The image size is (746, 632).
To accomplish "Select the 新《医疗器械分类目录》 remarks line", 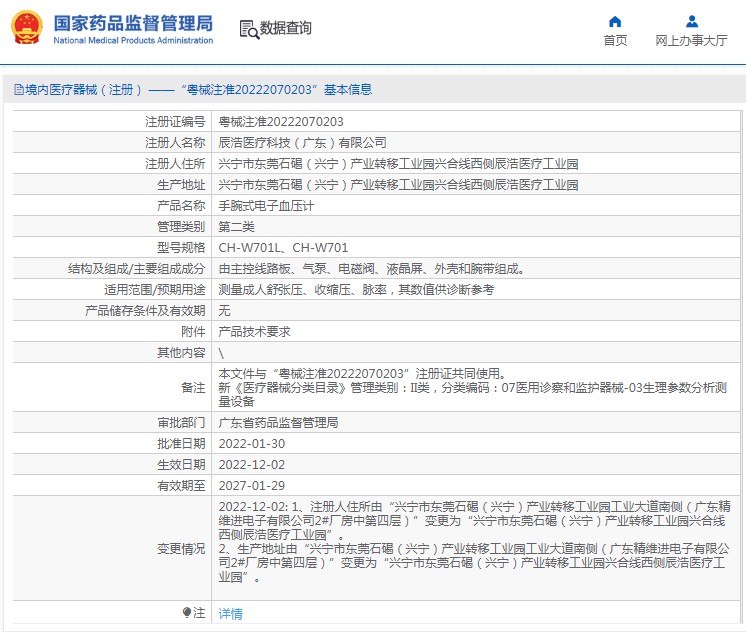I will (472, 395).
